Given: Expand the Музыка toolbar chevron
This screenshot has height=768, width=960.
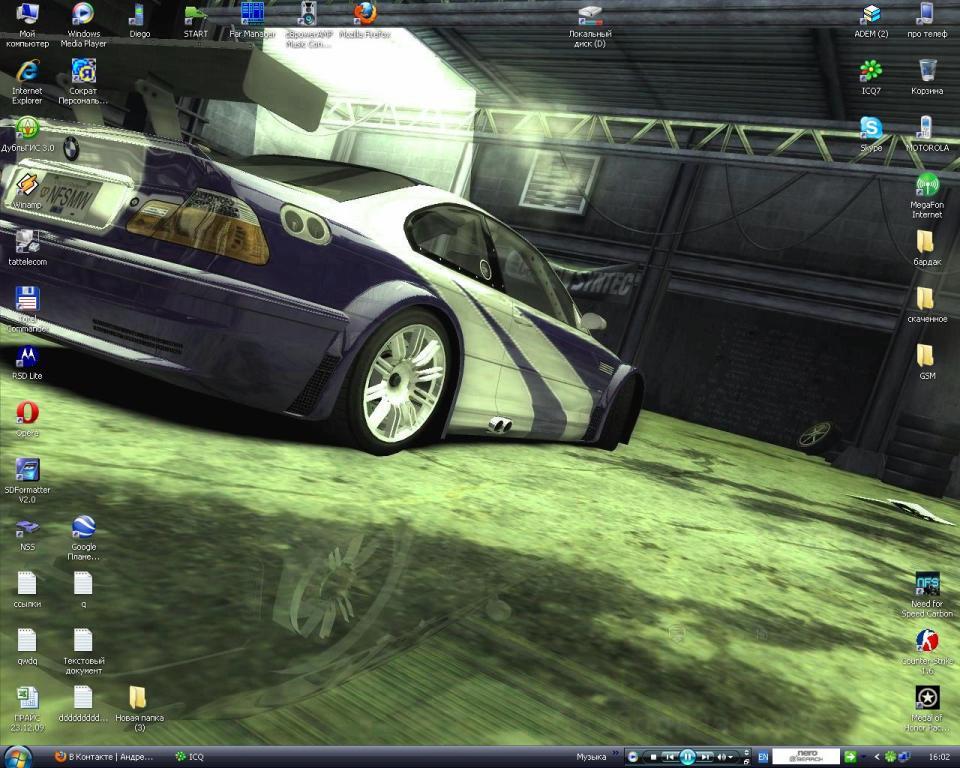Looking at the screenshot, I should click(616, 753).
